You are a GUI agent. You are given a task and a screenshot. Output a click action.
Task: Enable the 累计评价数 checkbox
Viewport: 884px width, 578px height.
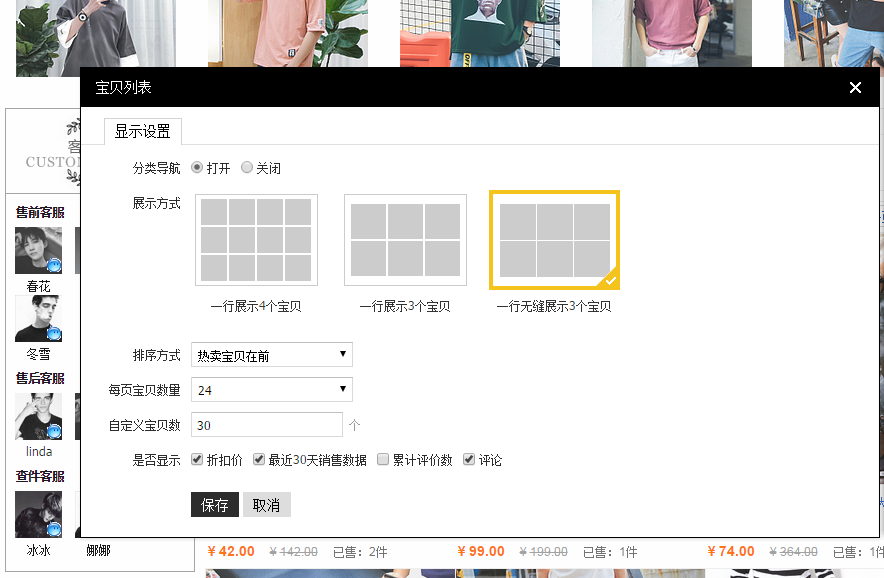coord(383,460)
